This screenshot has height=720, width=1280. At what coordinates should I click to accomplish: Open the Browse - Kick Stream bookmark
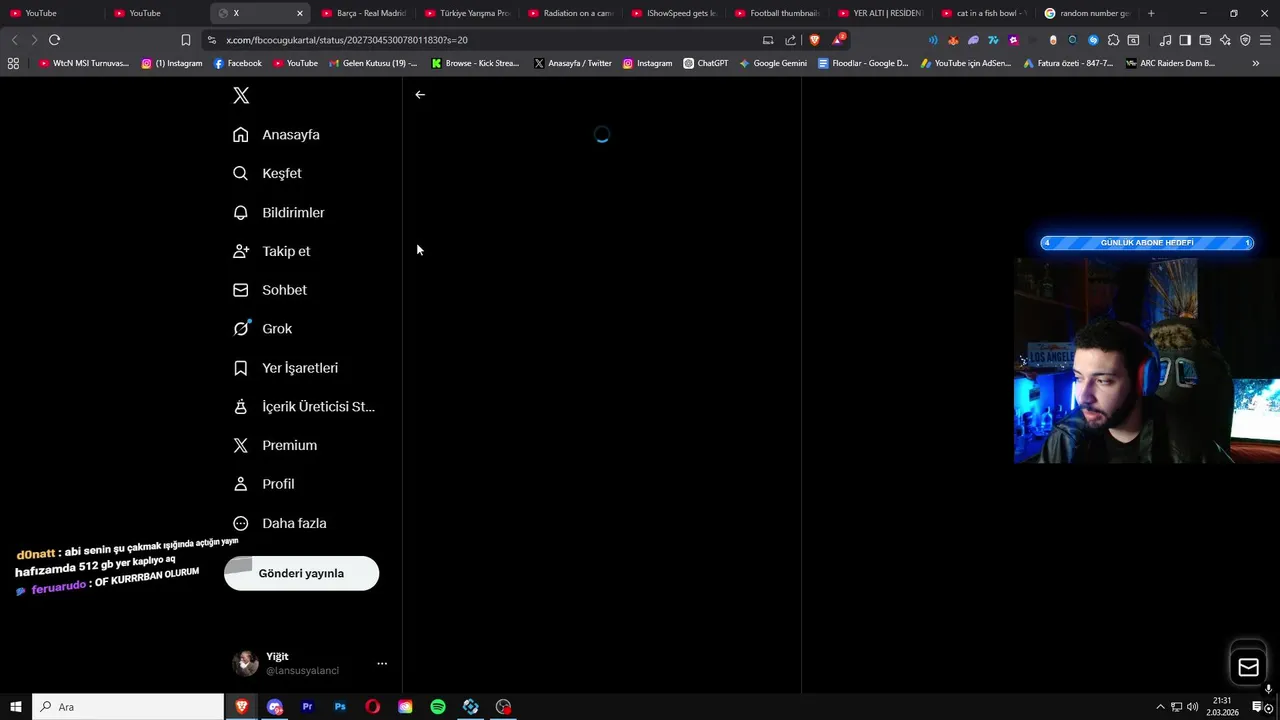click(476, 63)
